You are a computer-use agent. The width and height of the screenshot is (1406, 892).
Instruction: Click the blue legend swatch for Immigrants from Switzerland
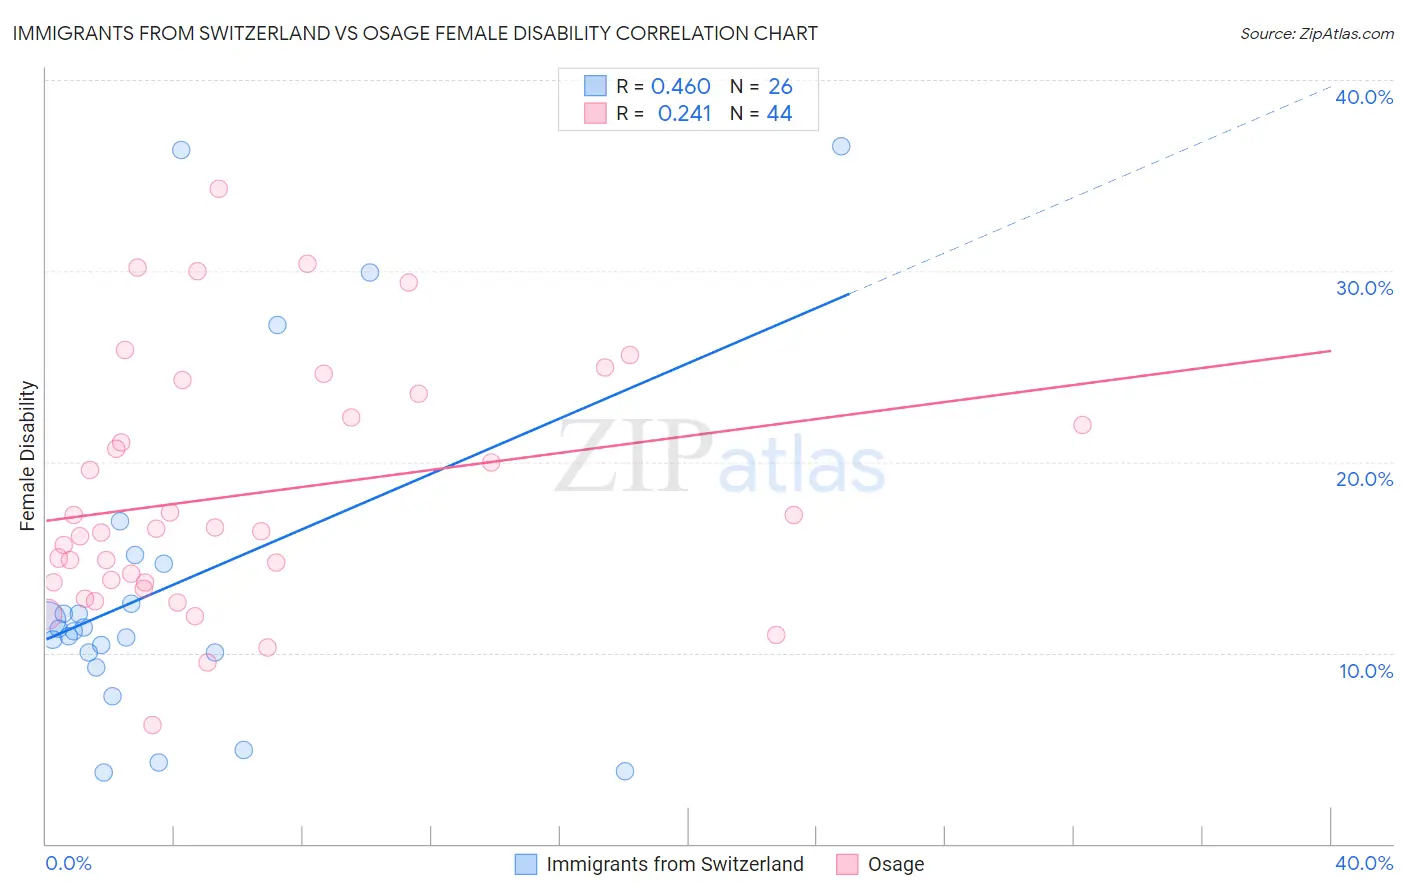click(526, 864)
